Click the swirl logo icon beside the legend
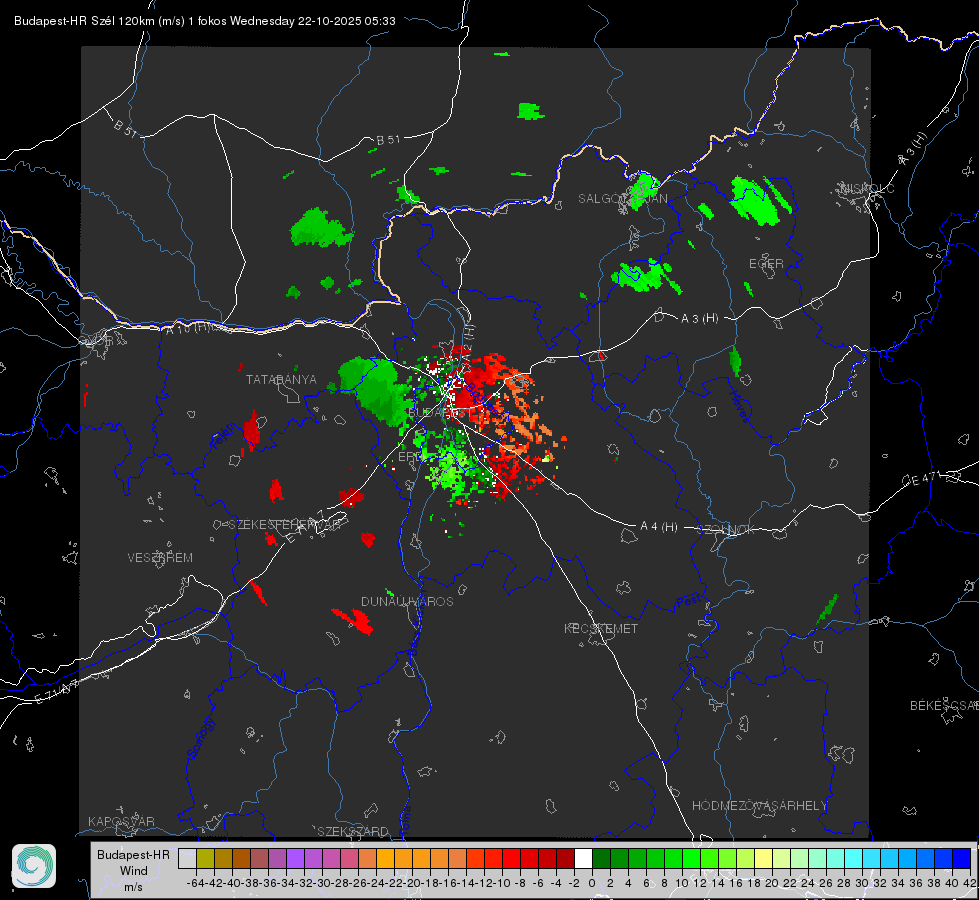 pos(34,866)
